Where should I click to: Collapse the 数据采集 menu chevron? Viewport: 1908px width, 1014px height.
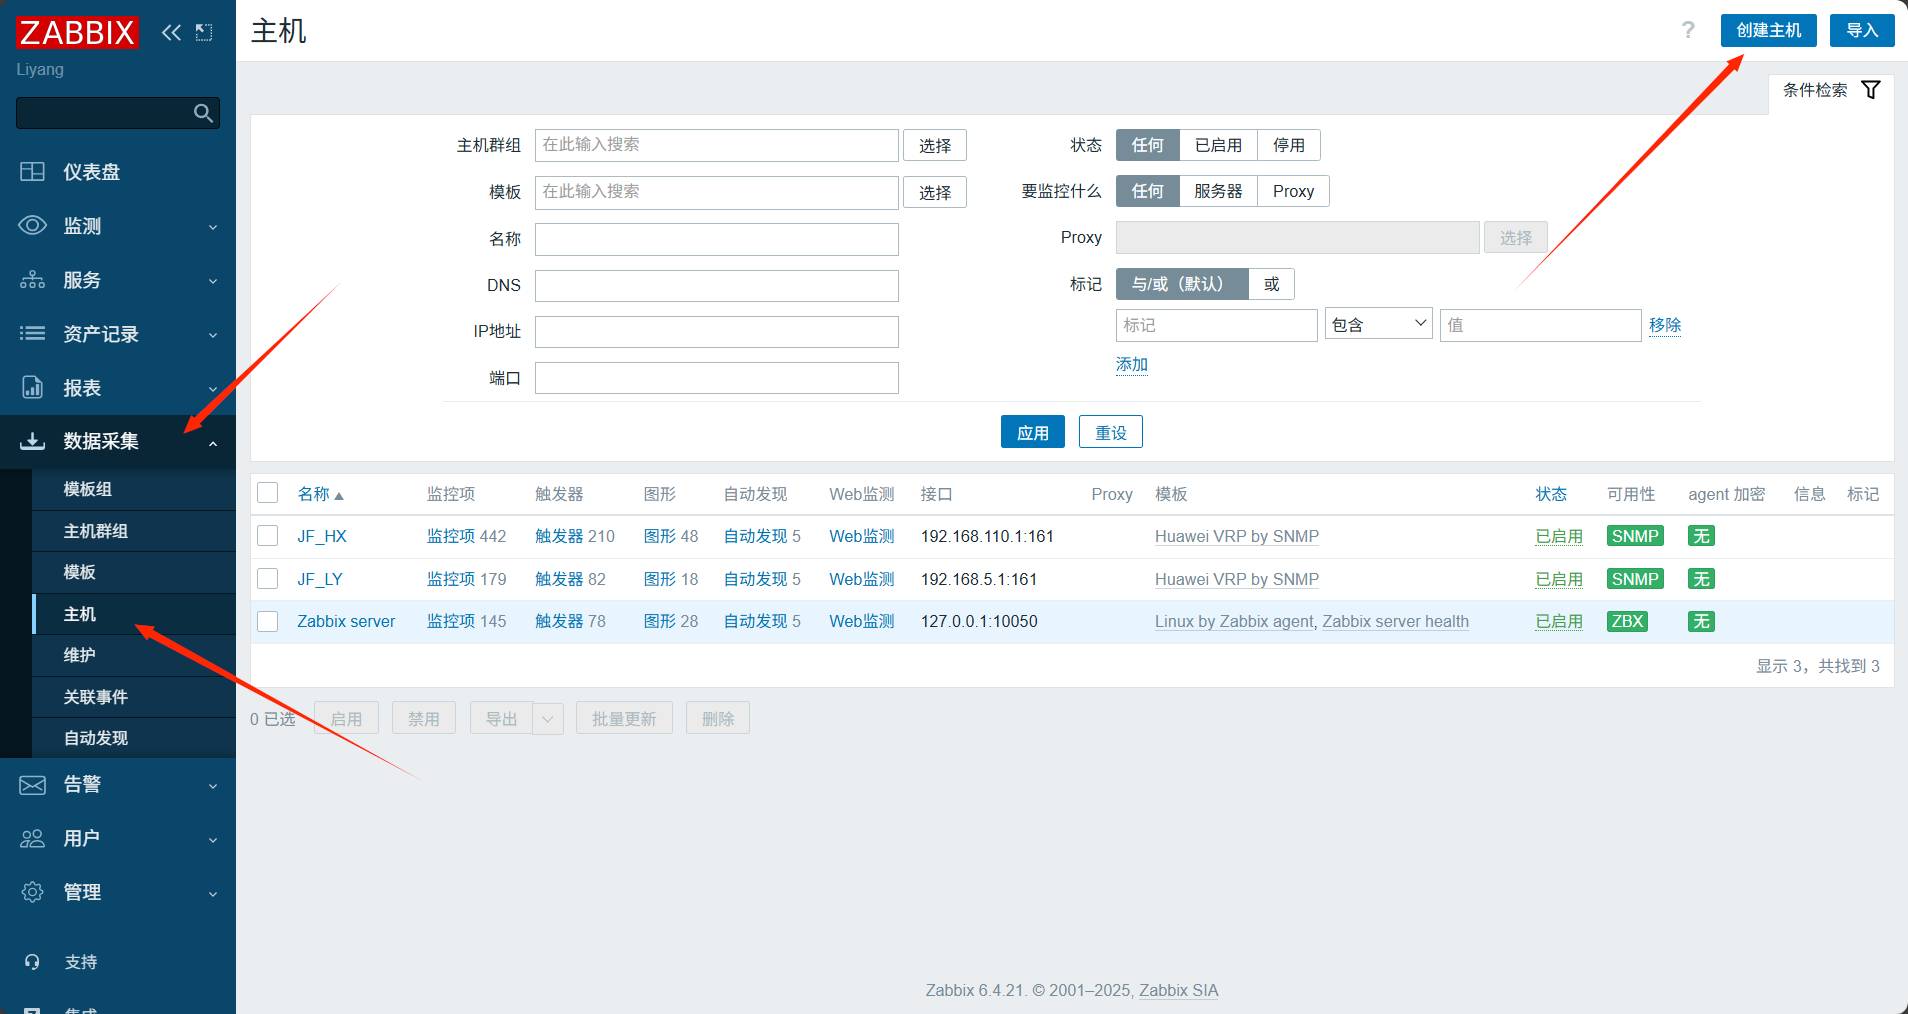pyautogui.click(x=213, y=443)
